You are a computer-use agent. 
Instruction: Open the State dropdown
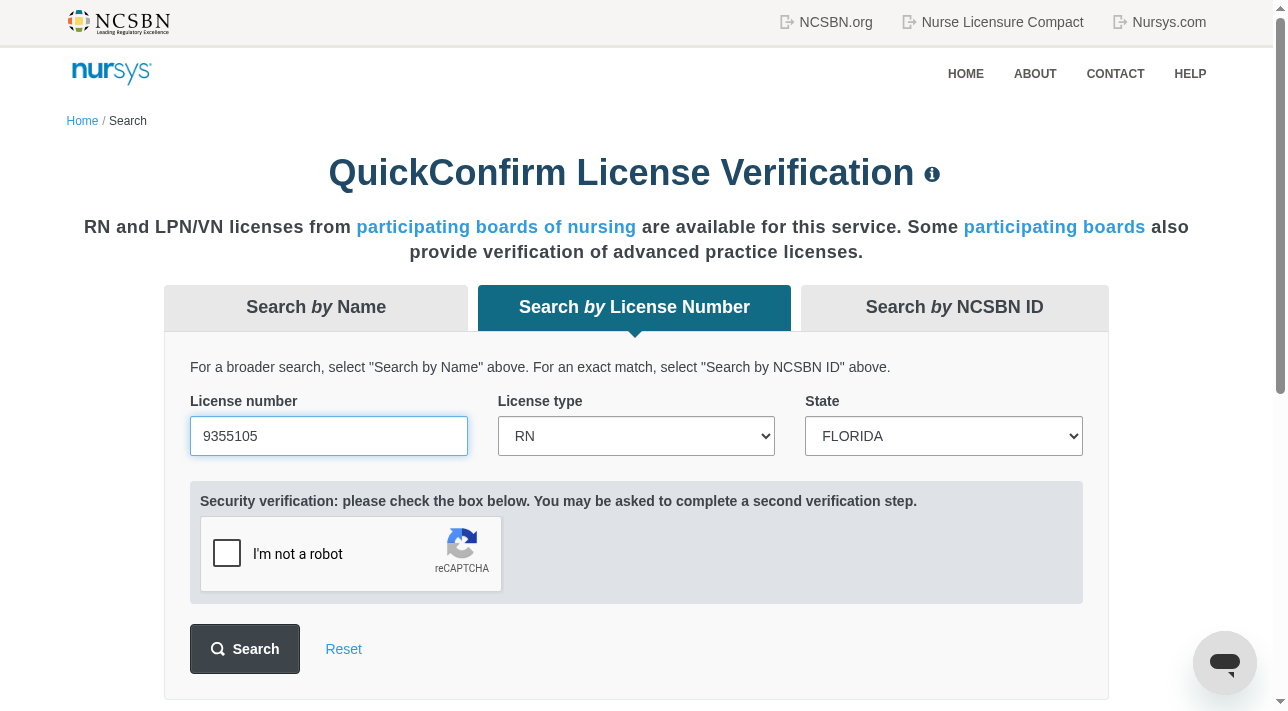[944, 436]
